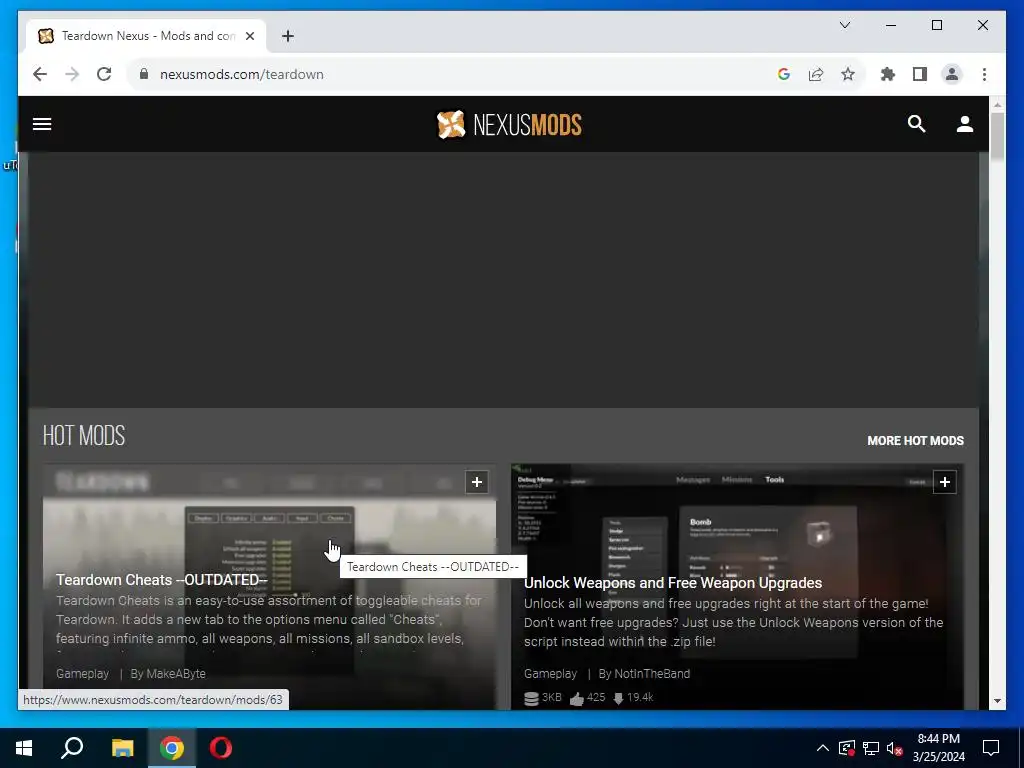Add Teardown Cheats mod with plus icon

(x=477, y=482)
